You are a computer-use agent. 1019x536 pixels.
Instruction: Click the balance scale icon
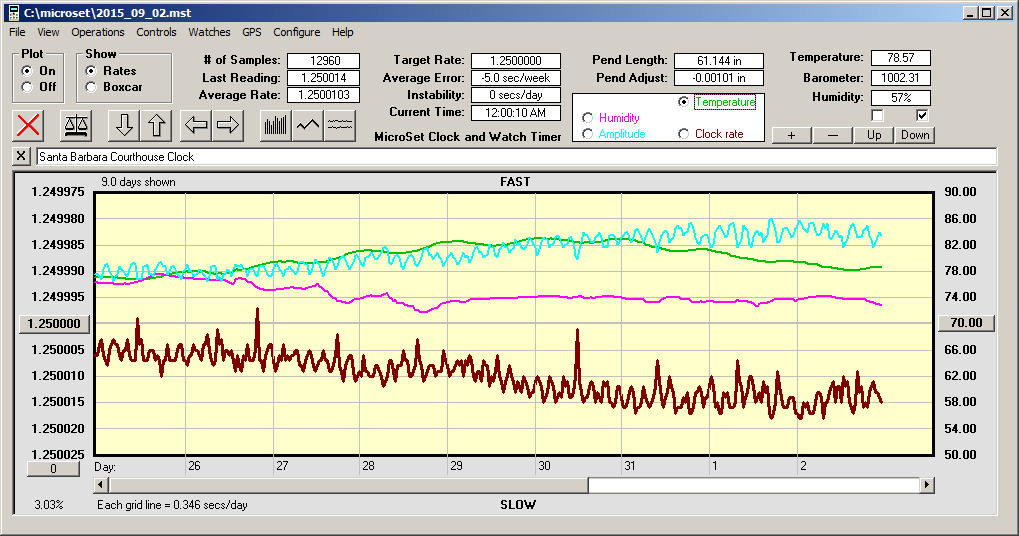[x=75, y=125]
